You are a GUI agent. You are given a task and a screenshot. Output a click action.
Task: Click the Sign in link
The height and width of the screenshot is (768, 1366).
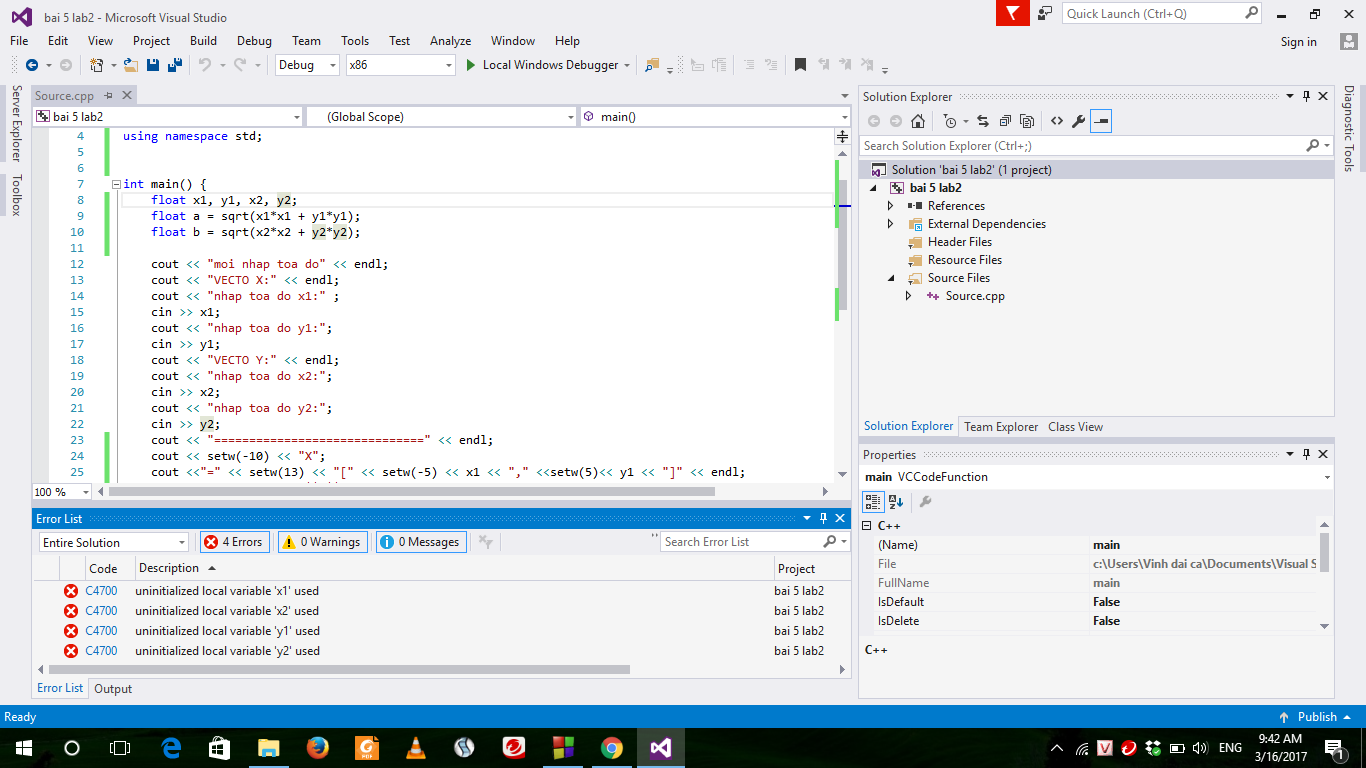pos(1298,42)
